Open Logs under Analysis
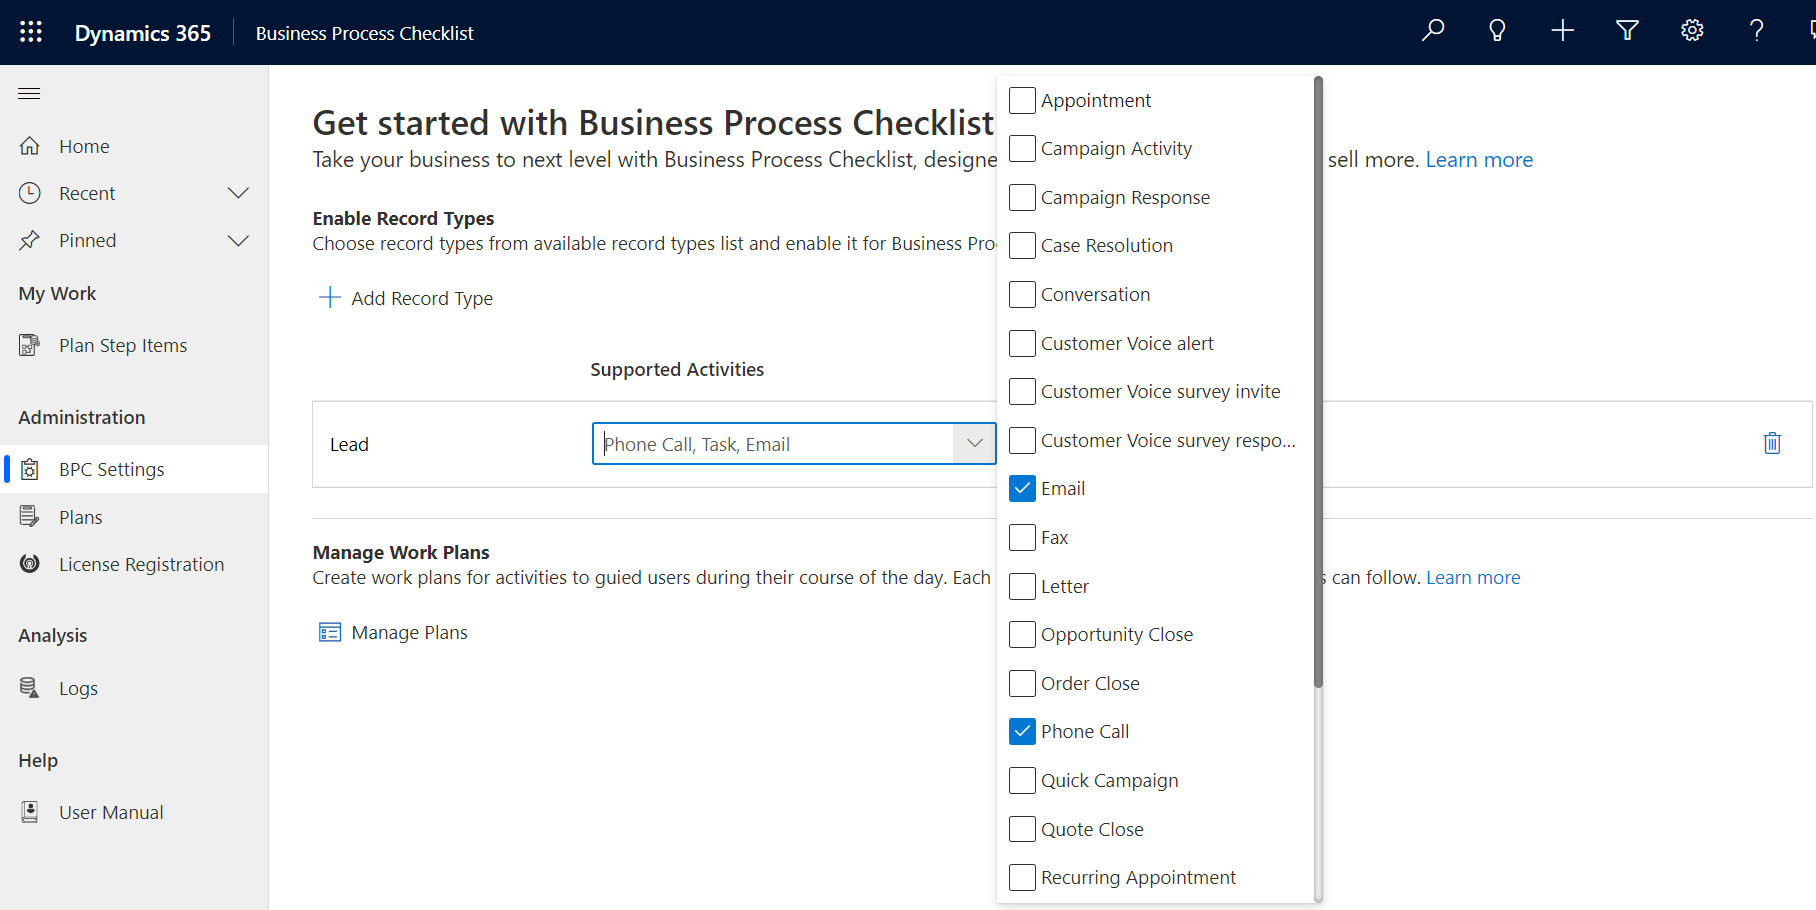Image resolution: width=1816 pixels, height=910 pixels. (x=134, y=688)
